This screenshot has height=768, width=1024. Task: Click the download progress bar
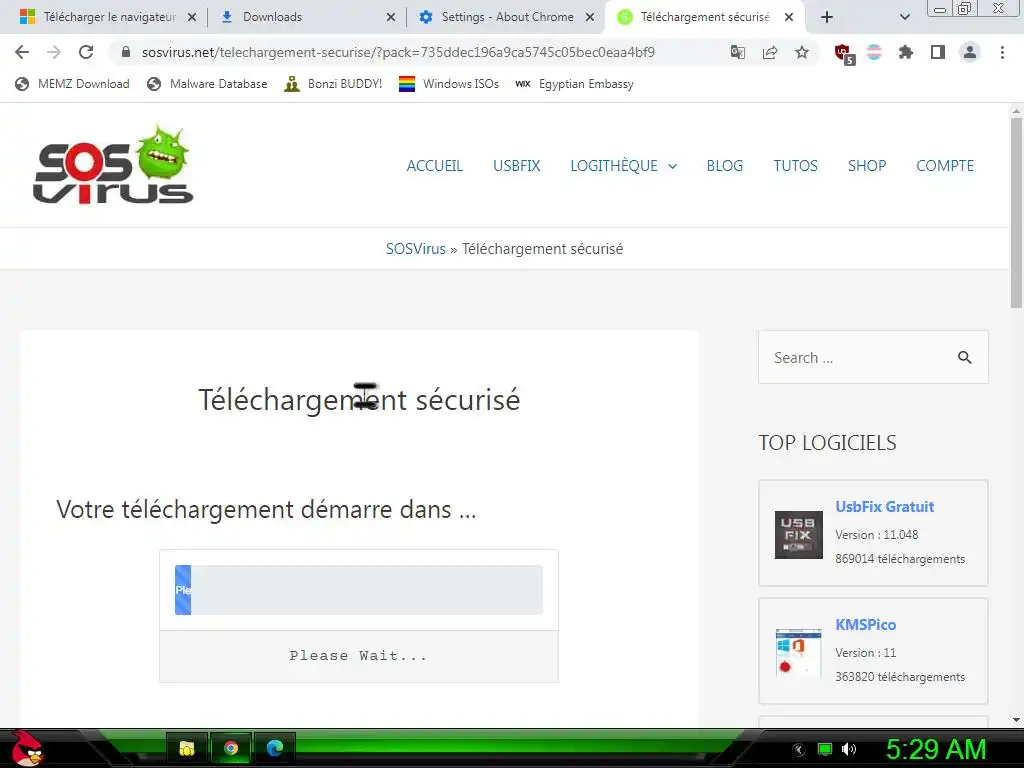click(359, 590)
